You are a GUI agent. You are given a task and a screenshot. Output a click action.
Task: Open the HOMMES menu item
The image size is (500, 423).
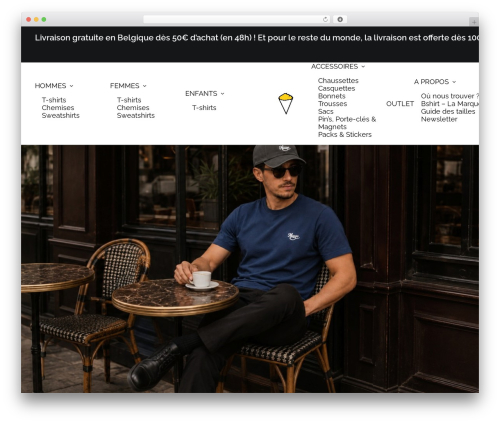(50, 86)
